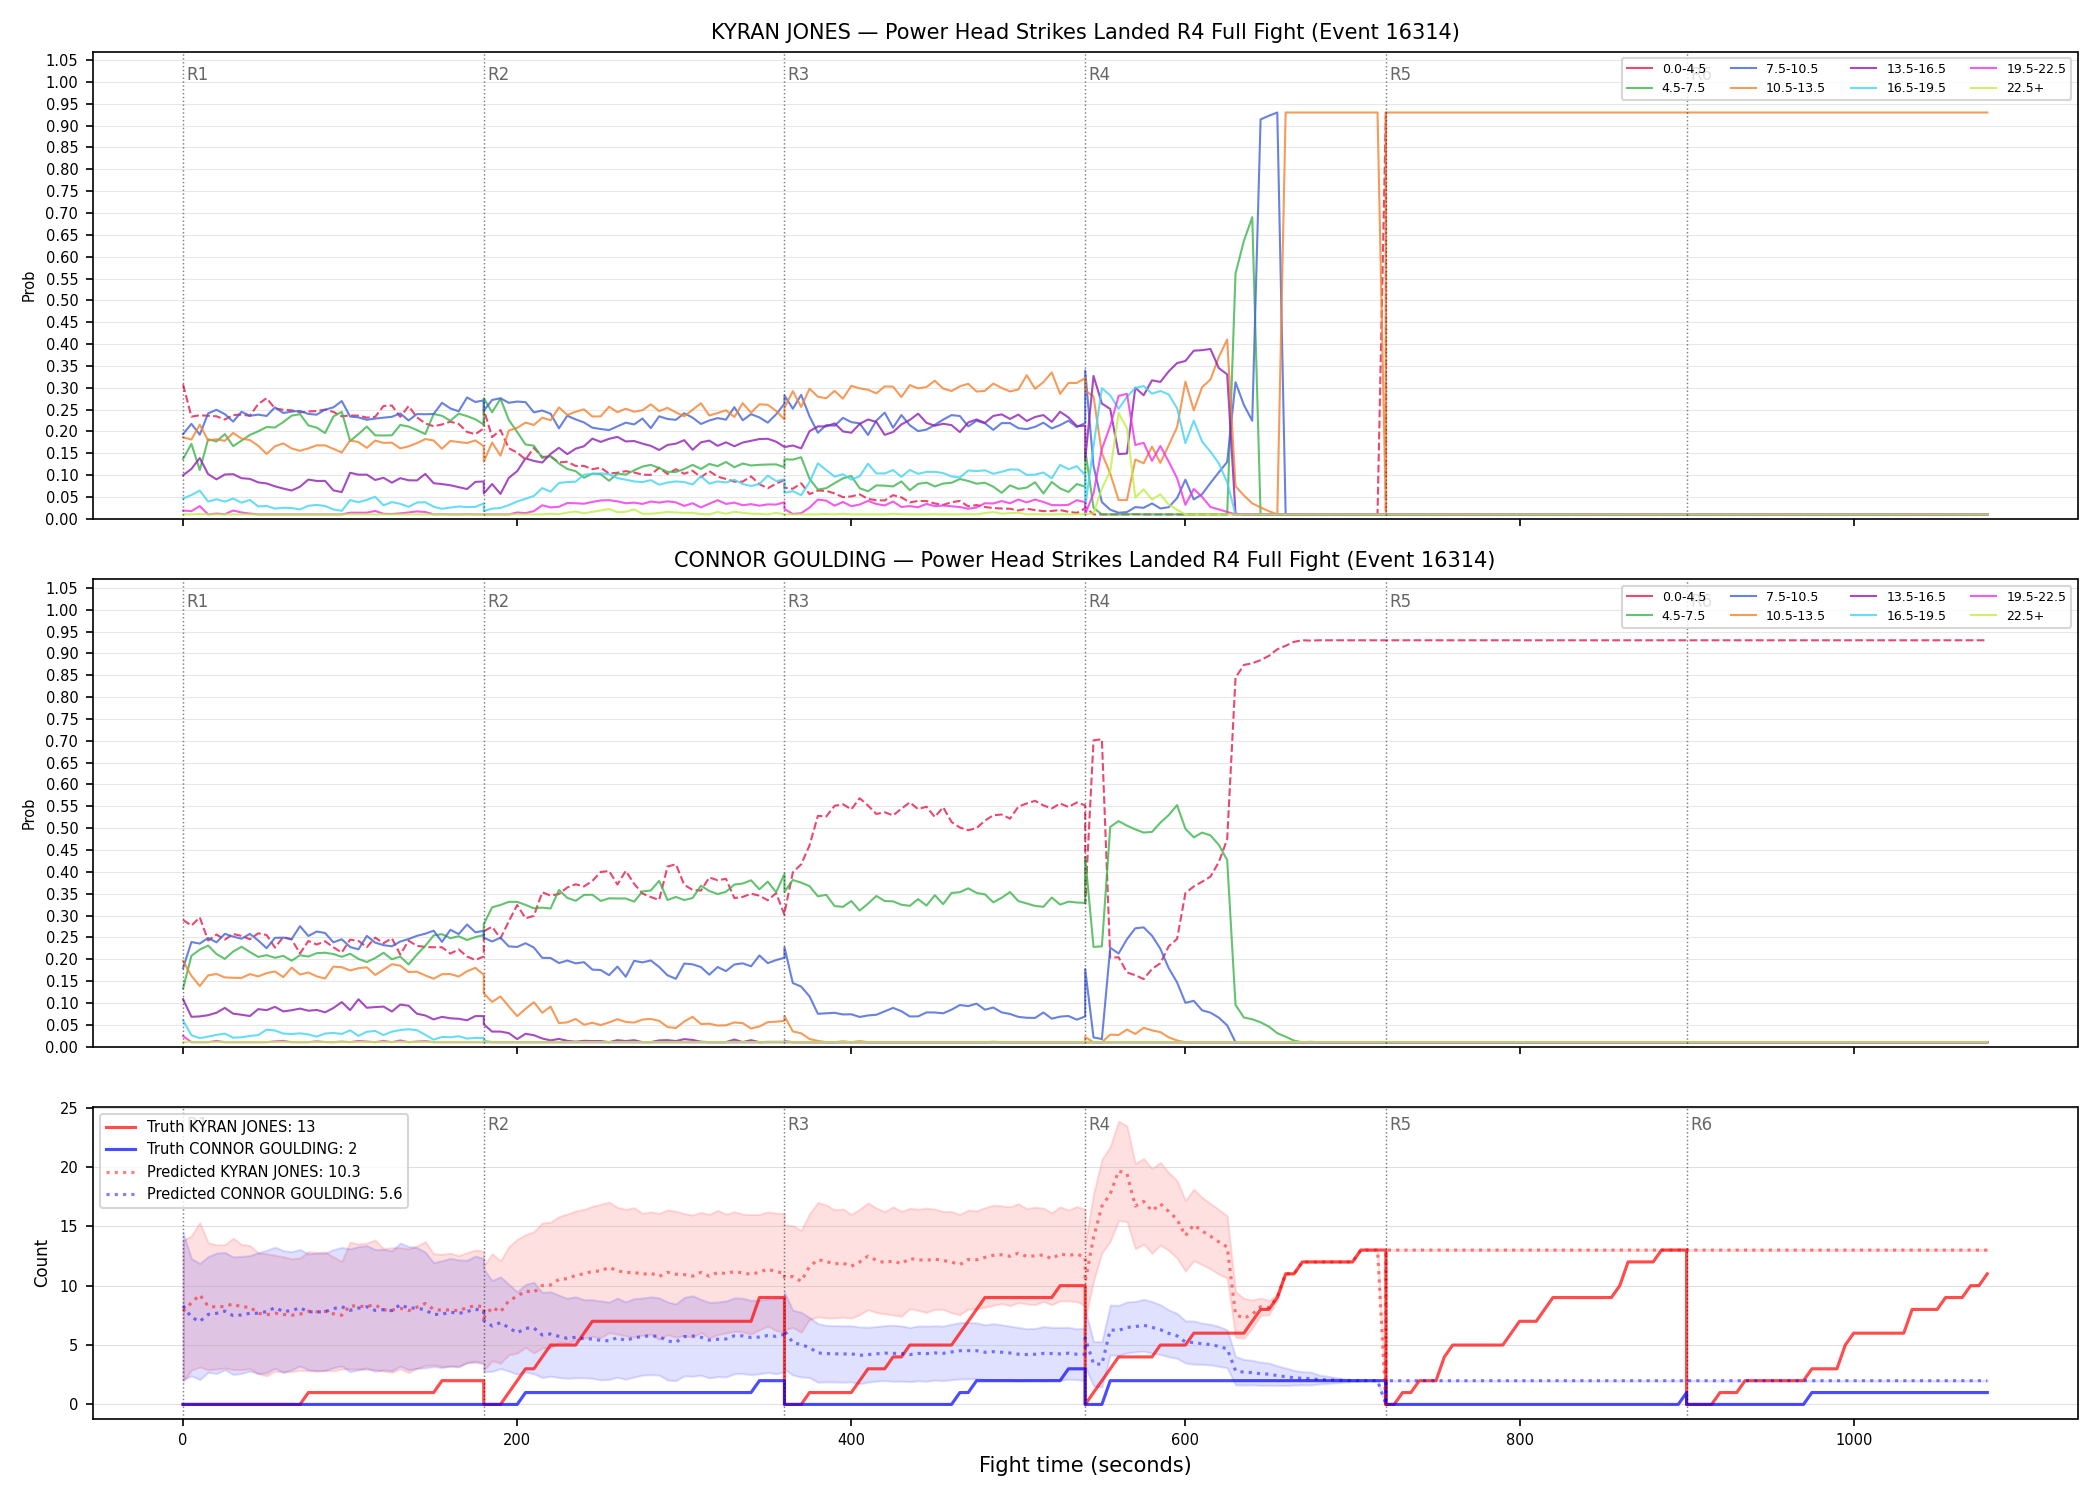Viewport: 2100px width, 1500px height.
Task: Click the R5 round marker in Connor Goulding chart
Action: [x=1400, y=601]
